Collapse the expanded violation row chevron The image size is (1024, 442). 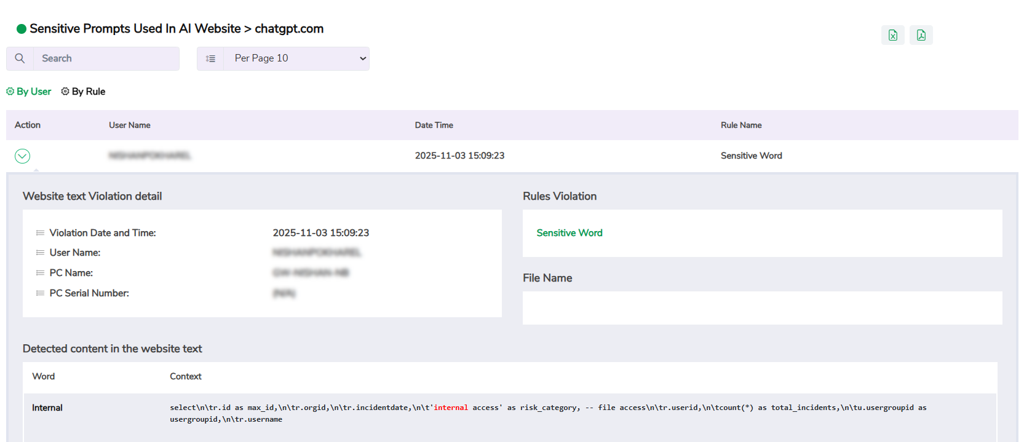coord(23,156)
